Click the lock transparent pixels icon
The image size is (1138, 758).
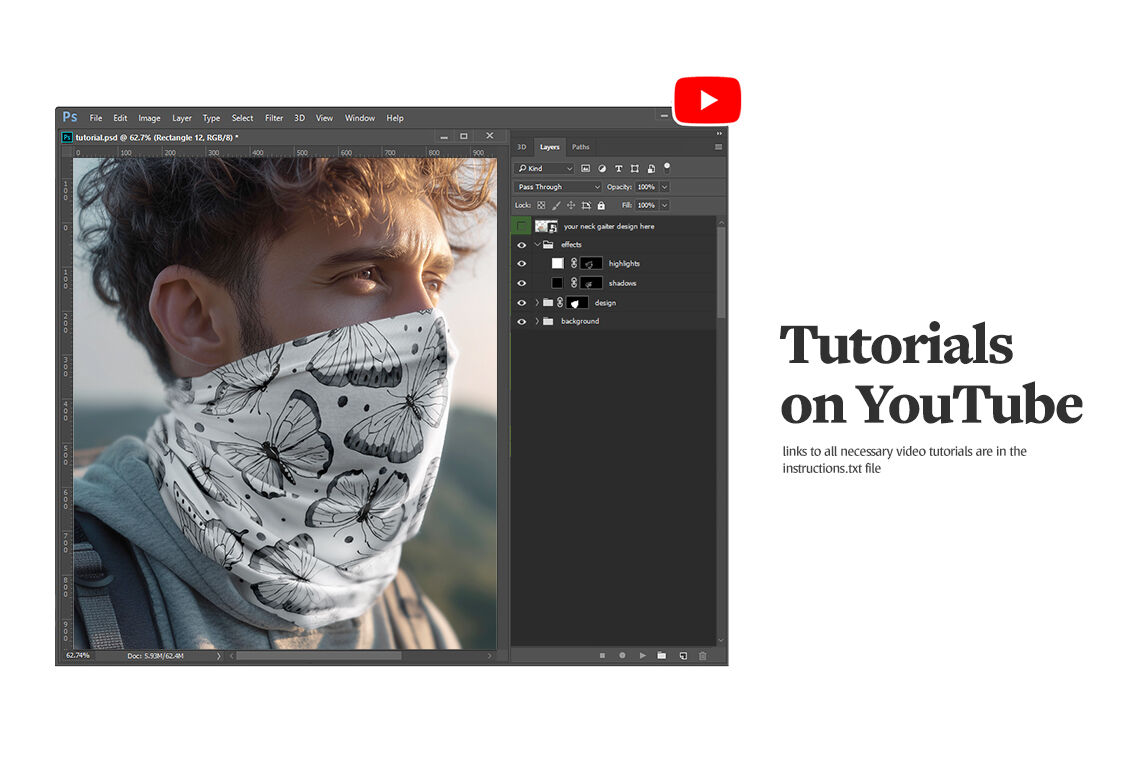541,205
